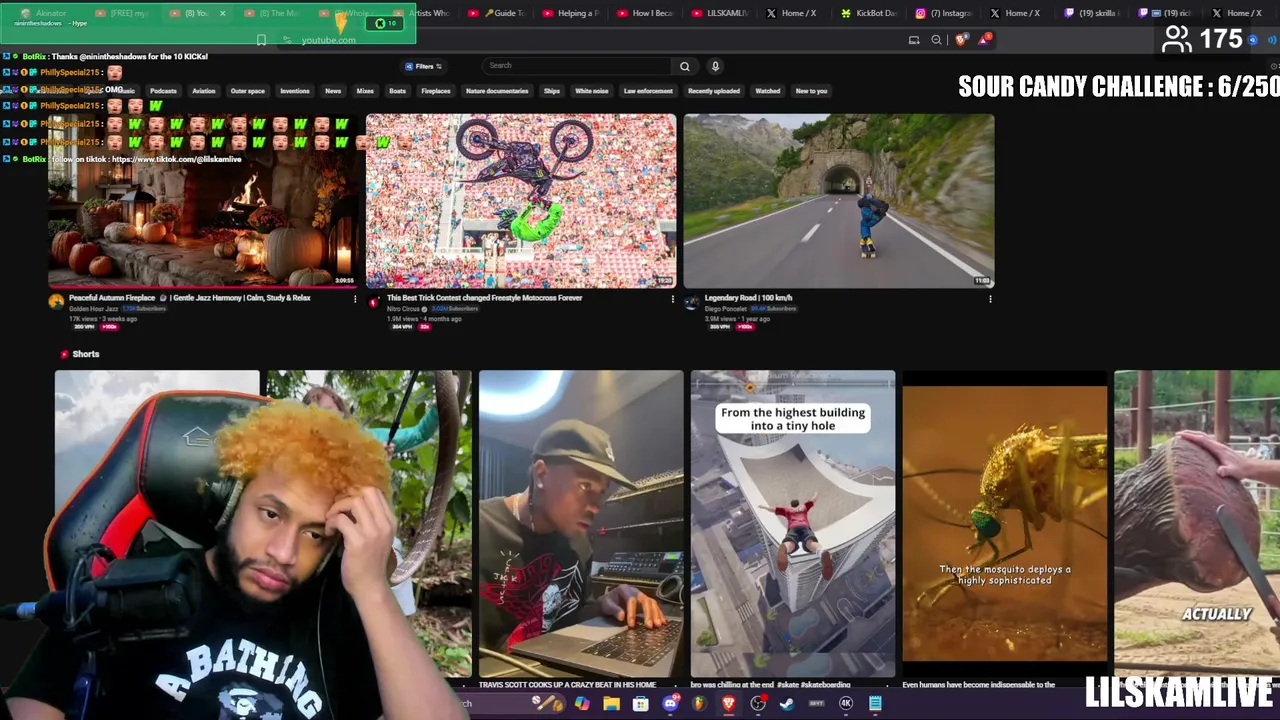
Task: Select the Fireplaces category chip
Action: [436, 91]
